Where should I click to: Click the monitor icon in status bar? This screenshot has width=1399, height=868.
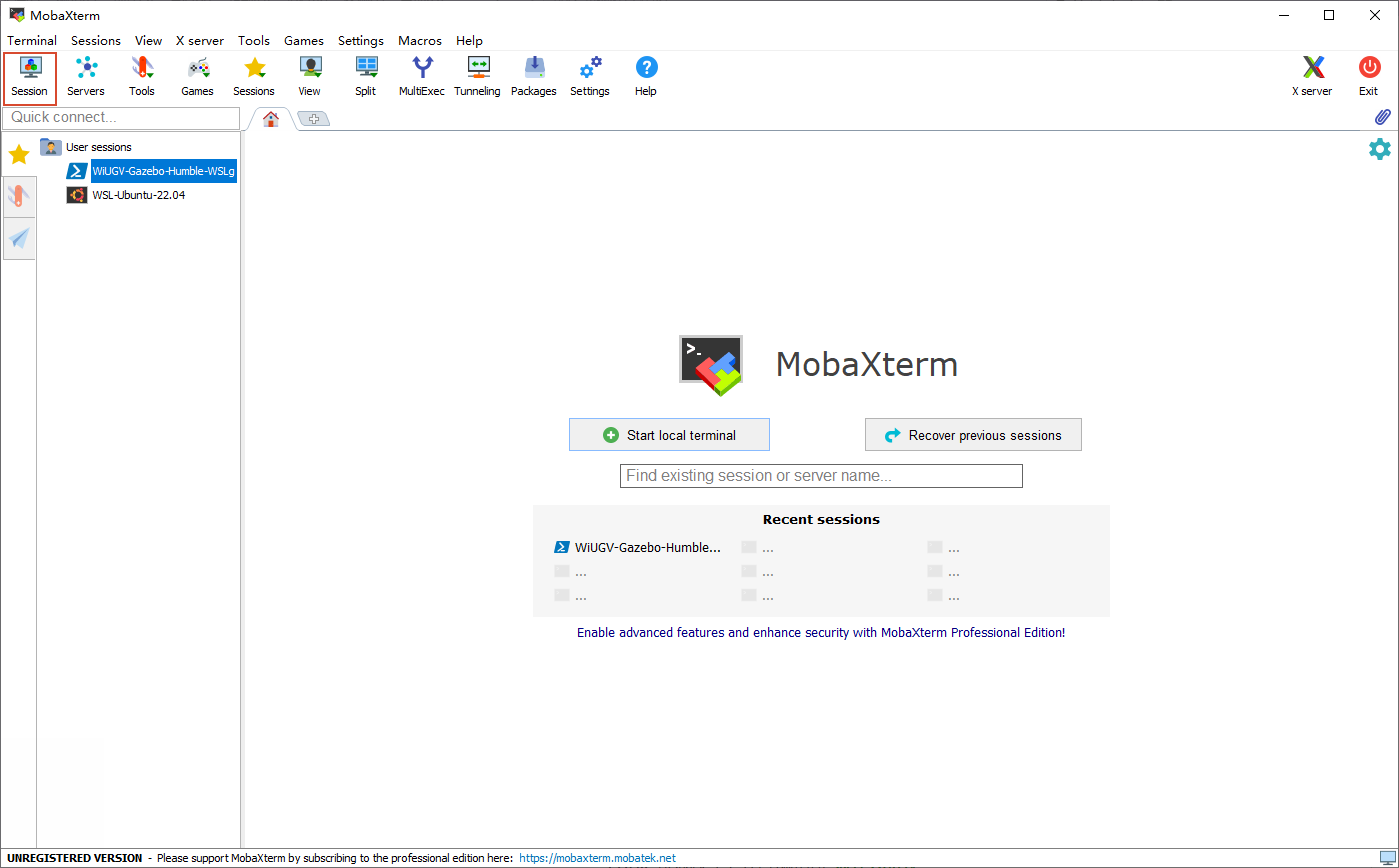pos(1387,858)
